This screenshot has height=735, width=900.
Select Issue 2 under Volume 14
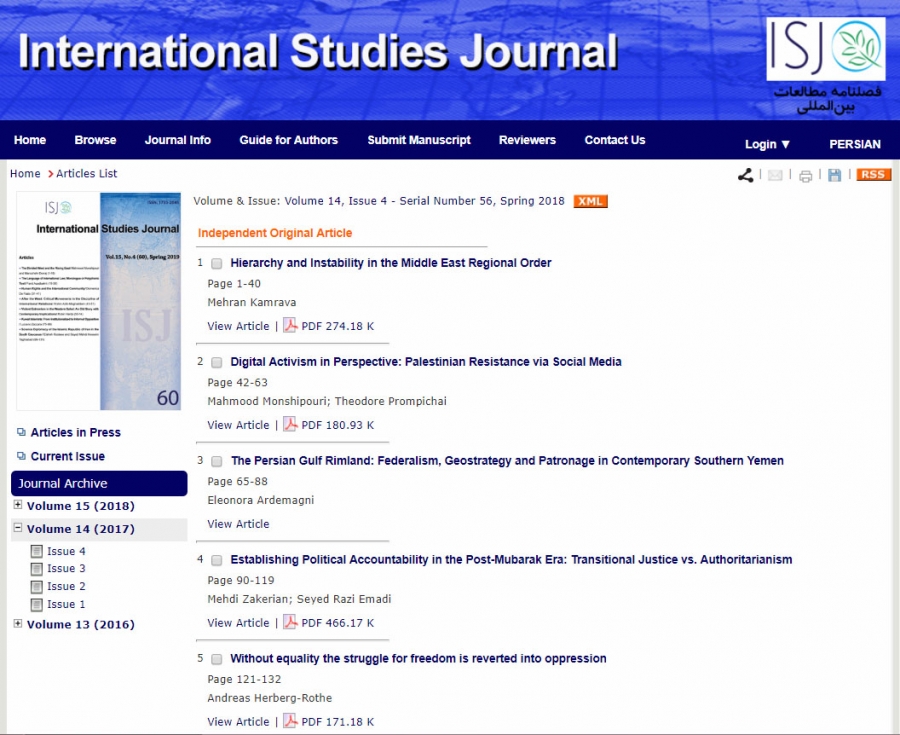point(66,586)
